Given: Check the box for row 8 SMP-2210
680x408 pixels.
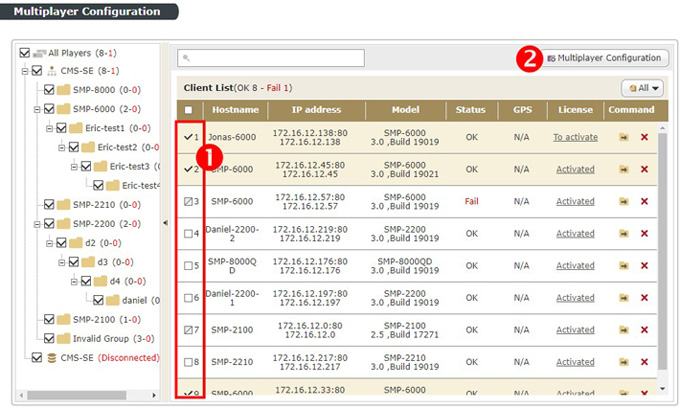Looking at the screenshot, I should pyautogui.click(x=188, y=362).
